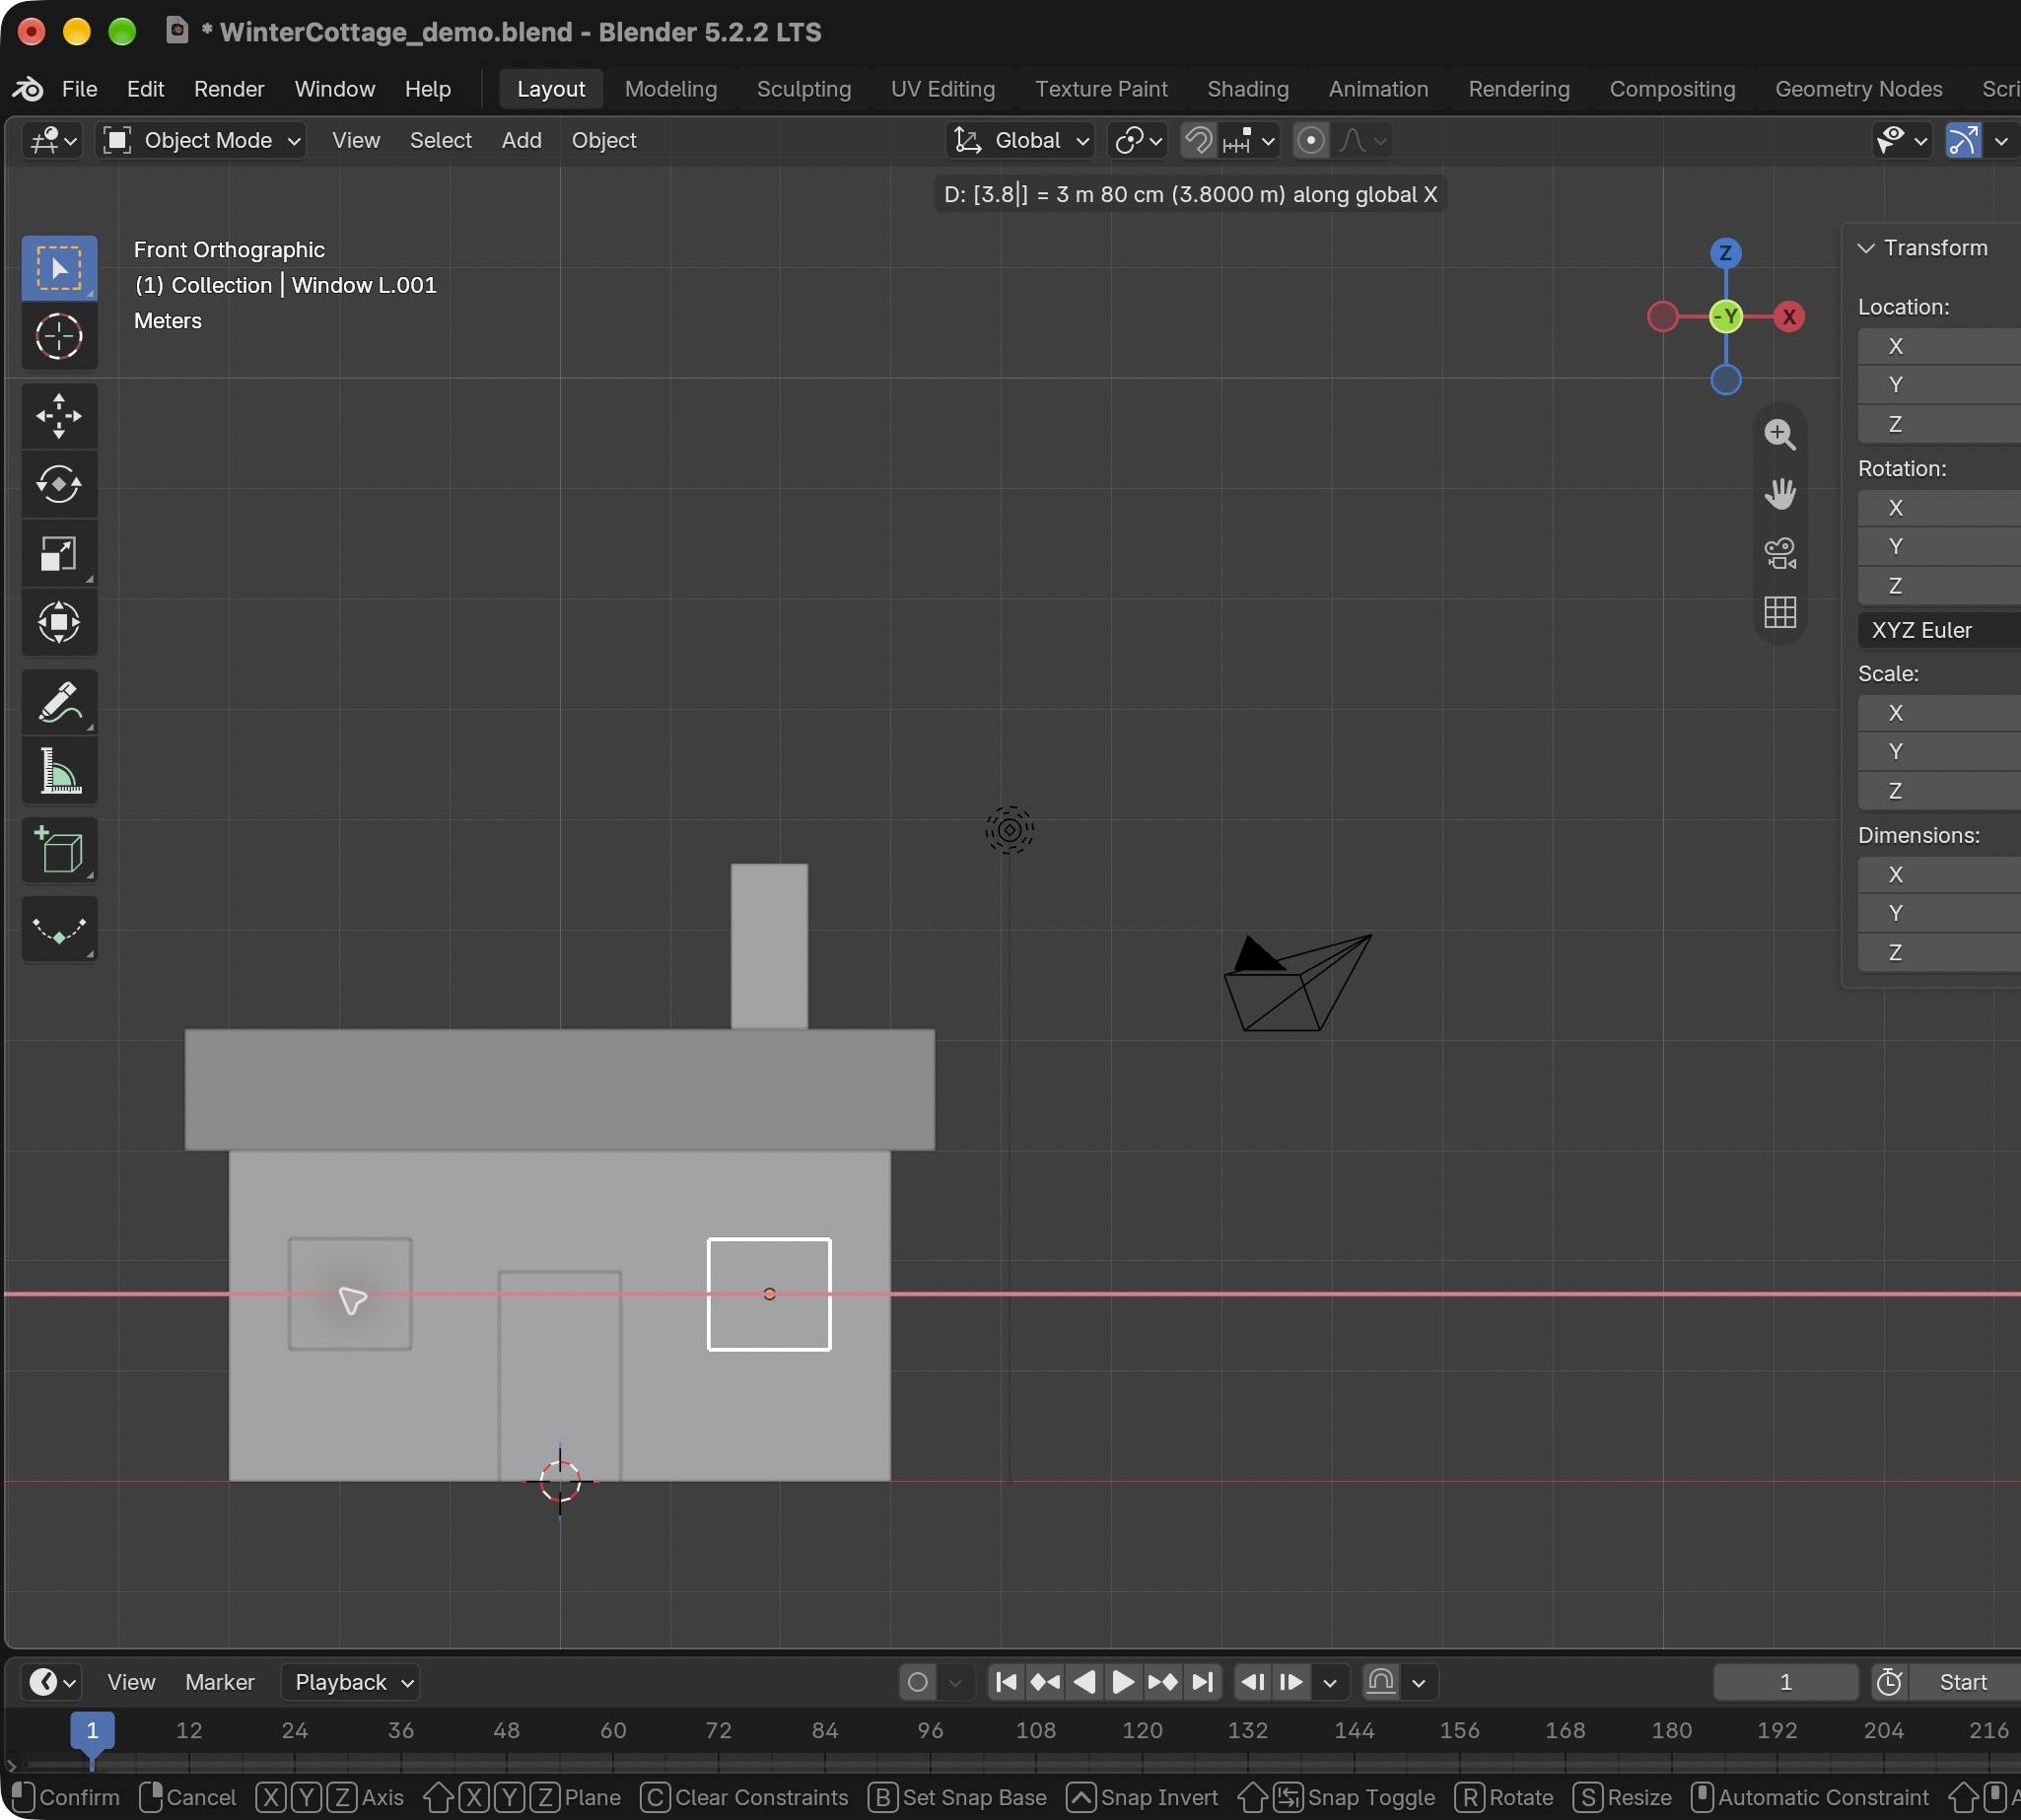
Task: Click the blue Z axis gizmo
Action: point(1726,253)
